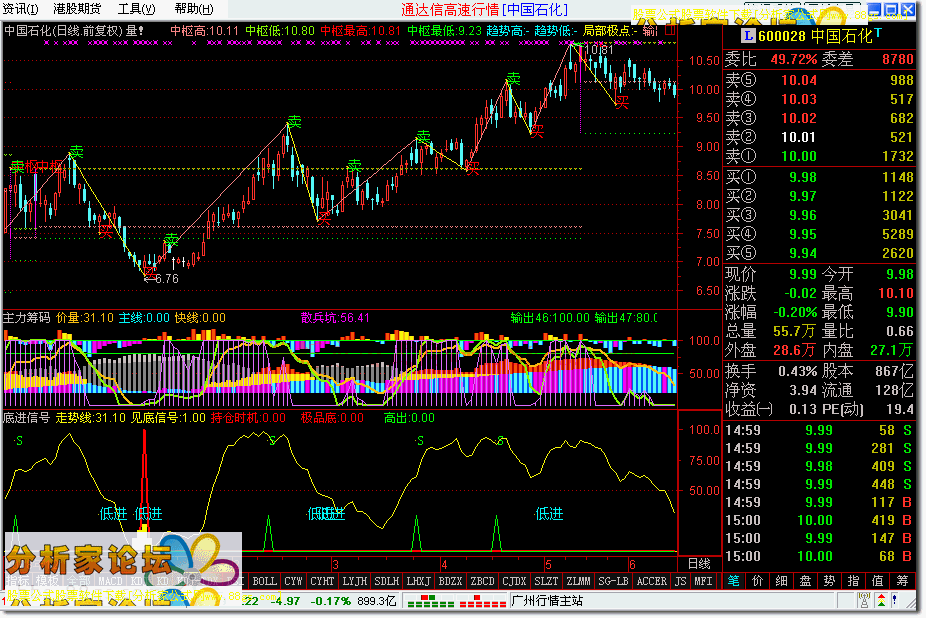Click the green-red market breadth indicator bars
The height and width of the screenshot is (618, 926).
(x=457, y=601)
